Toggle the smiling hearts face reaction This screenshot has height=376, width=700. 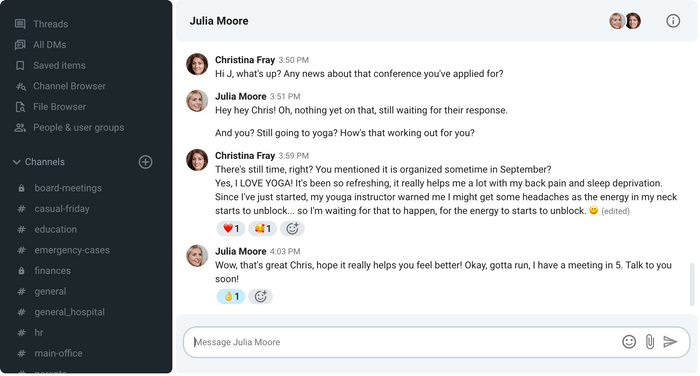[262, 229]
